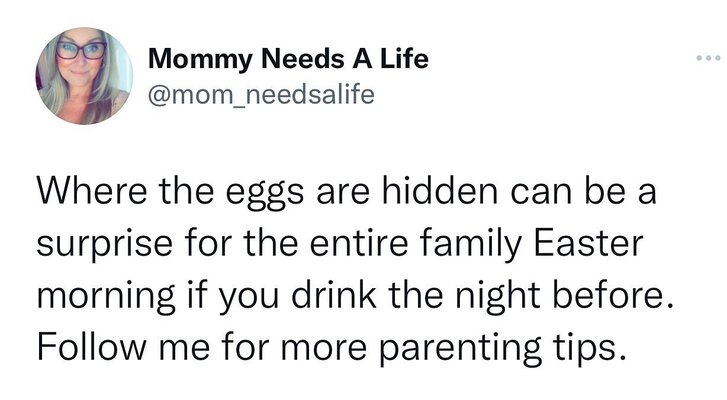Screen dimensions: 727x400
Task: Click the Mommy Needs A Life profile photo
Action: click(x=84, y=76)
